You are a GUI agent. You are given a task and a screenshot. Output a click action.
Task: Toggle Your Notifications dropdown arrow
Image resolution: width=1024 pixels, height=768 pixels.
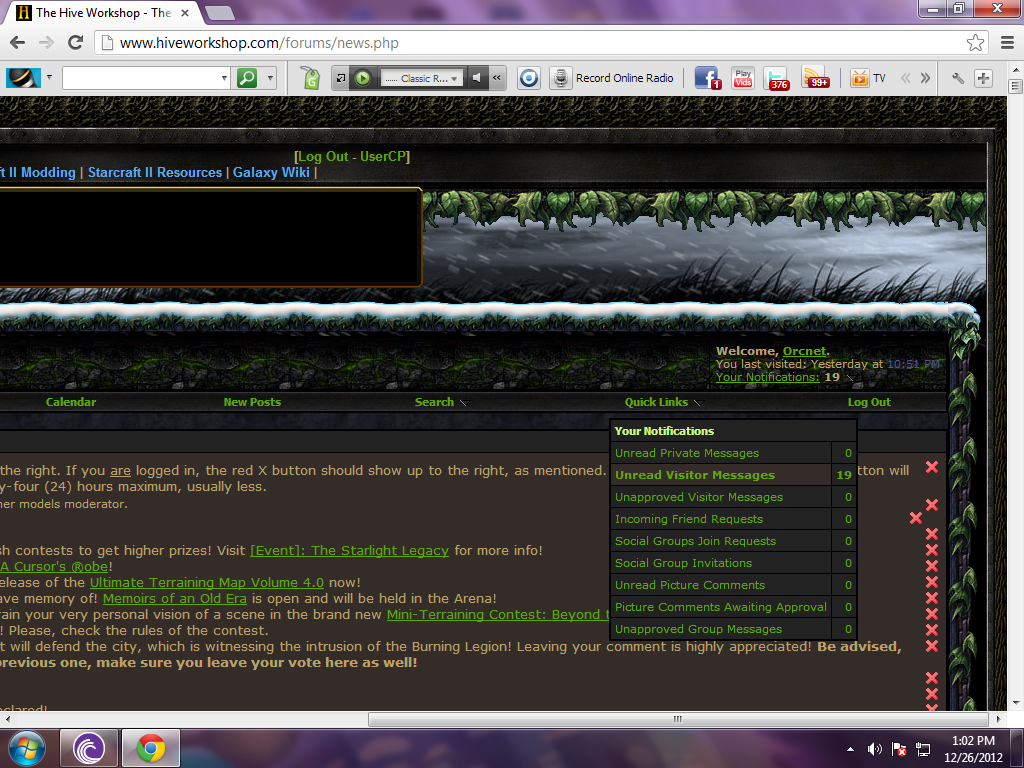(x=850, y=378)
